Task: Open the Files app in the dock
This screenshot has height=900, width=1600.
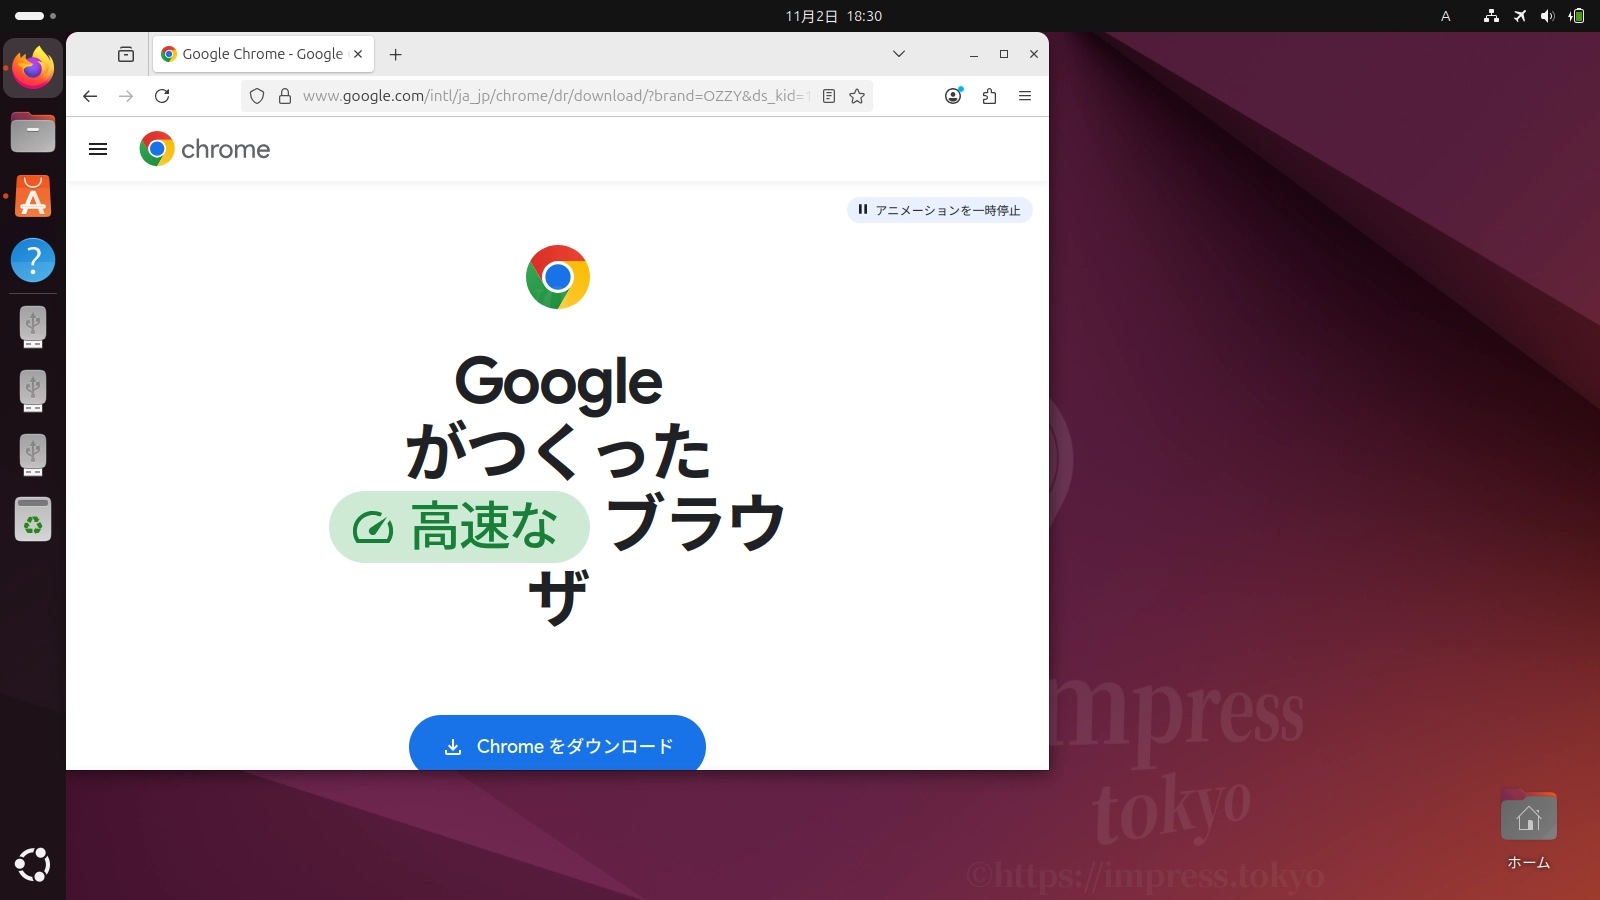Action: (x=33, y=132)
